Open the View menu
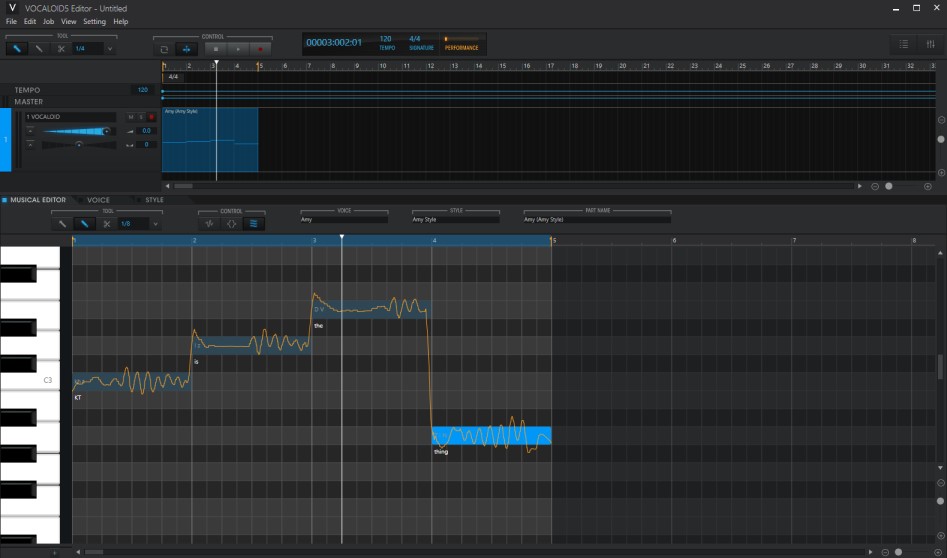The image size is (947, 558). pyautogui.click(x=69, y=22)
